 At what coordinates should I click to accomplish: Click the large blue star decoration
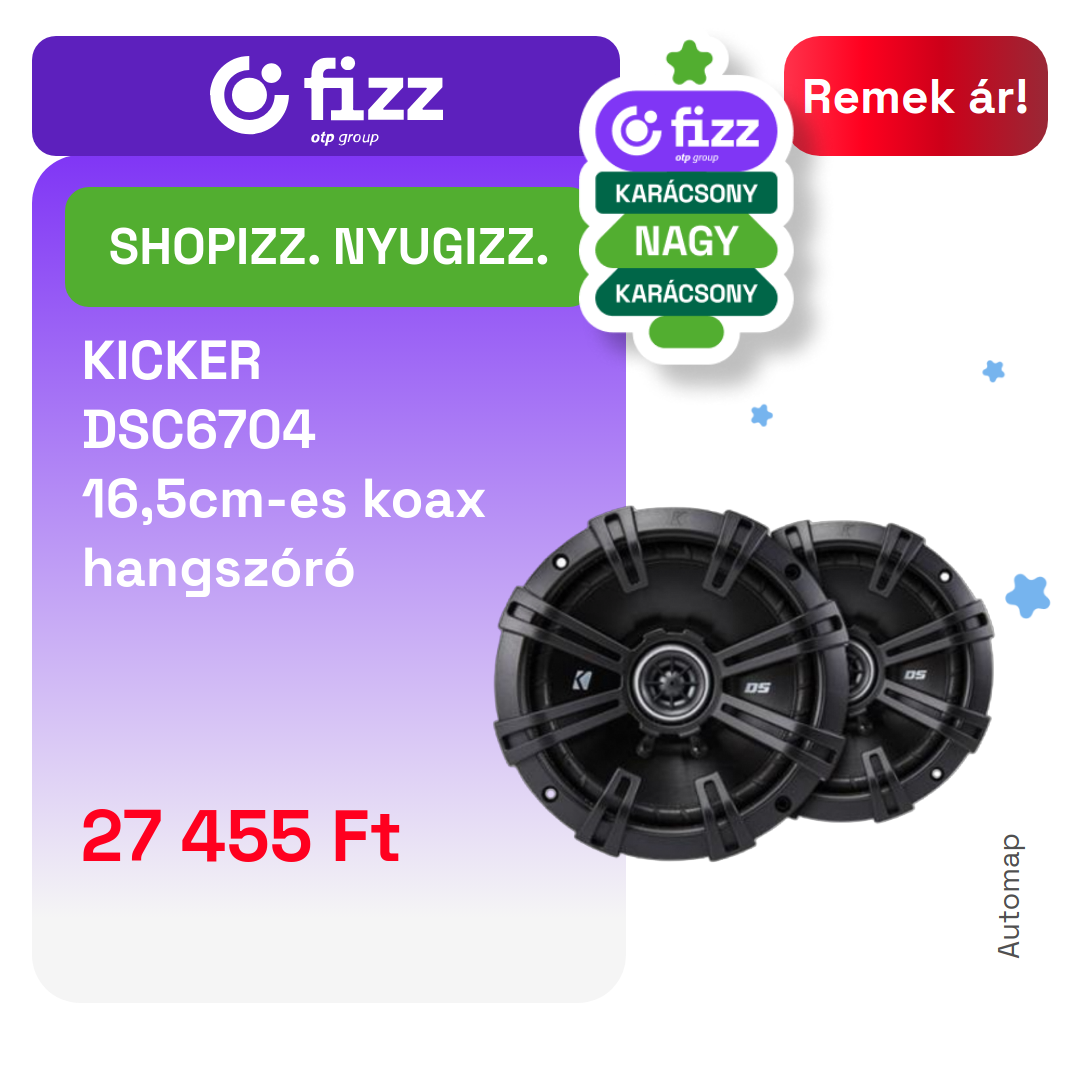click(x=1028, y=596)
